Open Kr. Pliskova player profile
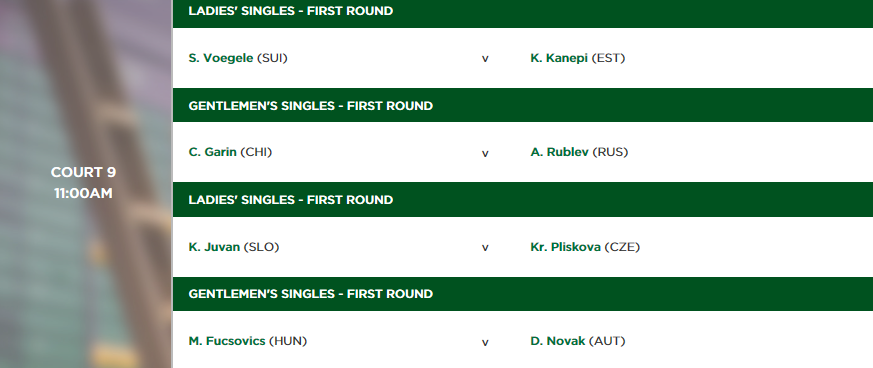The image size is (873, 368). pos(566,247)
